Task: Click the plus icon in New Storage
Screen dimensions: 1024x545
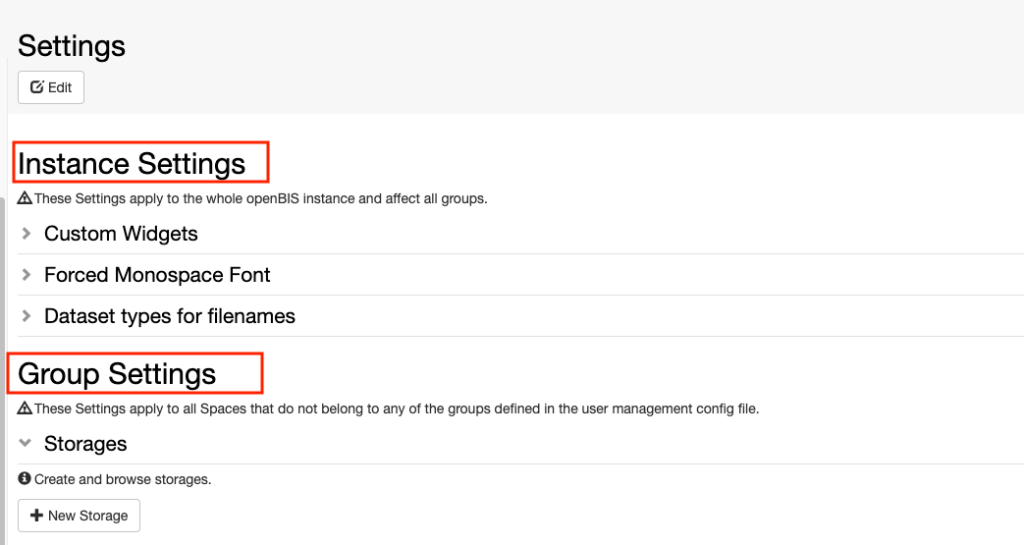Action: coord(37,515)
